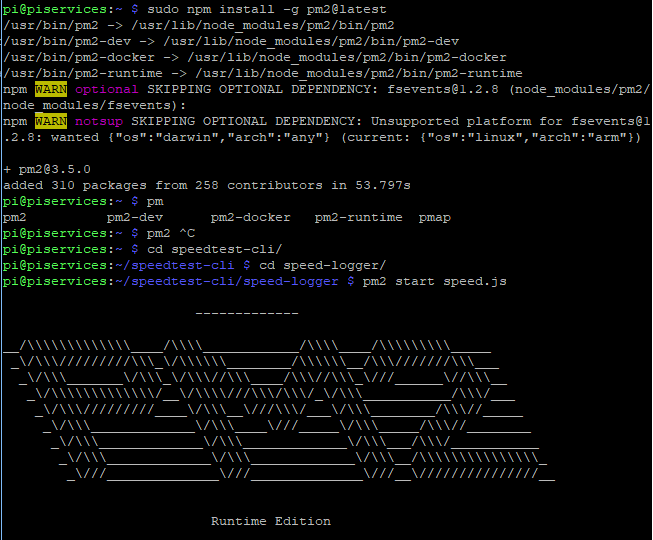Click the 'cd speedtest-cli/' command

tap(214, 249)
